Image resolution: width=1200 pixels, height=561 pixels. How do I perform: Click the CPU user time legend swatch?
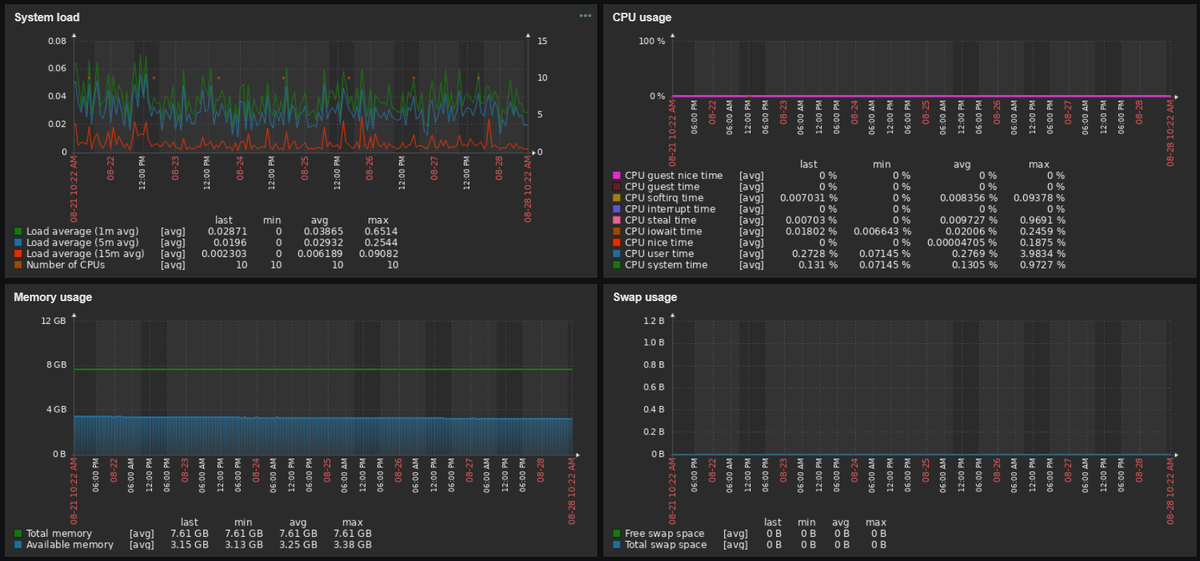(616, 254)
